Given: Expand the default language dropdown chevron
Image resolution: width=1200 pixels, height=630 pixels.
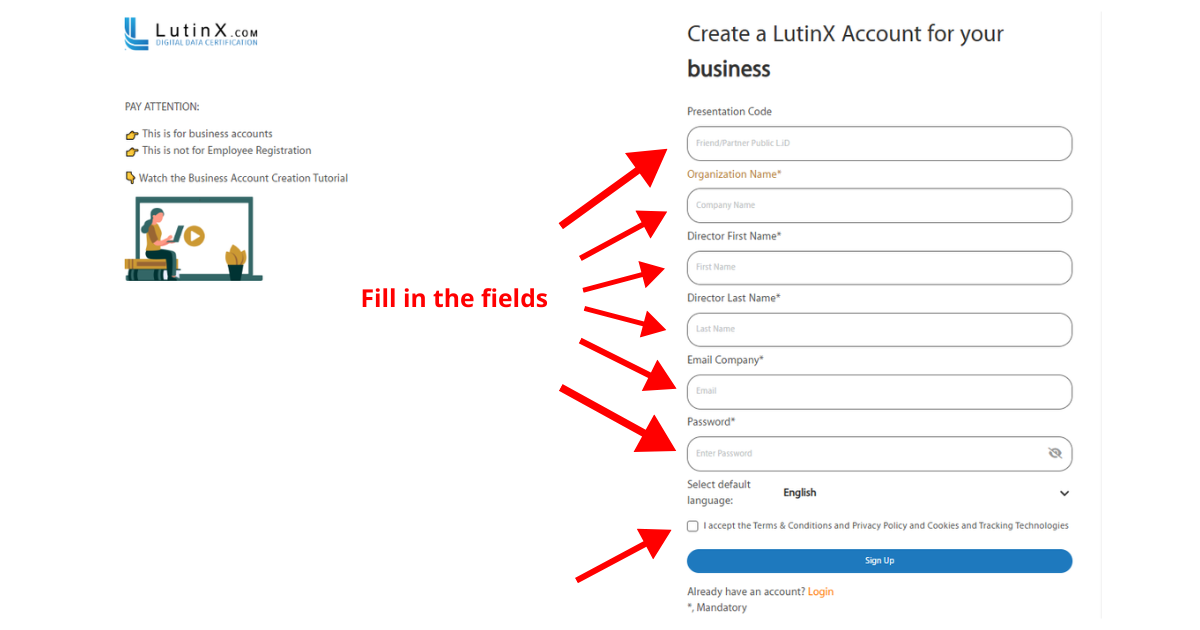Looking at the screenshot, I should [1064, 493].
